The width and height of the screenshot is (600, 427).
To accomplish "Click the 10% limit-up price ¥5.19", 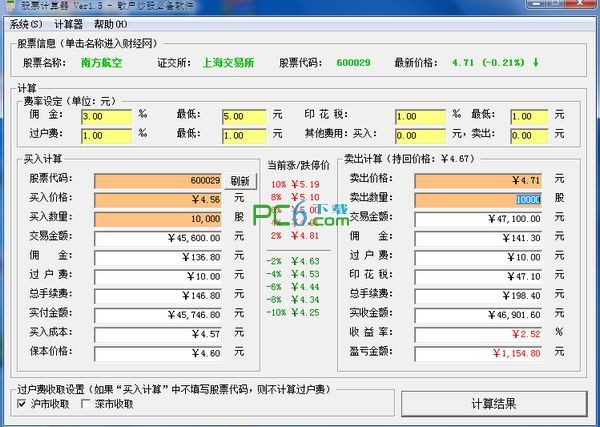I will [305, 184].
